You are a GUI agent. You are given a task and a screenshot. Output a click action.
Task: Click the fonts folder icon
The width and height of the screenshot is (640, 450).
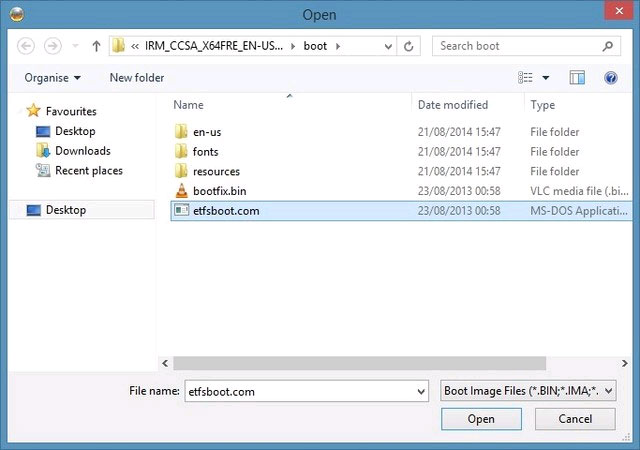tap(181, 151)
